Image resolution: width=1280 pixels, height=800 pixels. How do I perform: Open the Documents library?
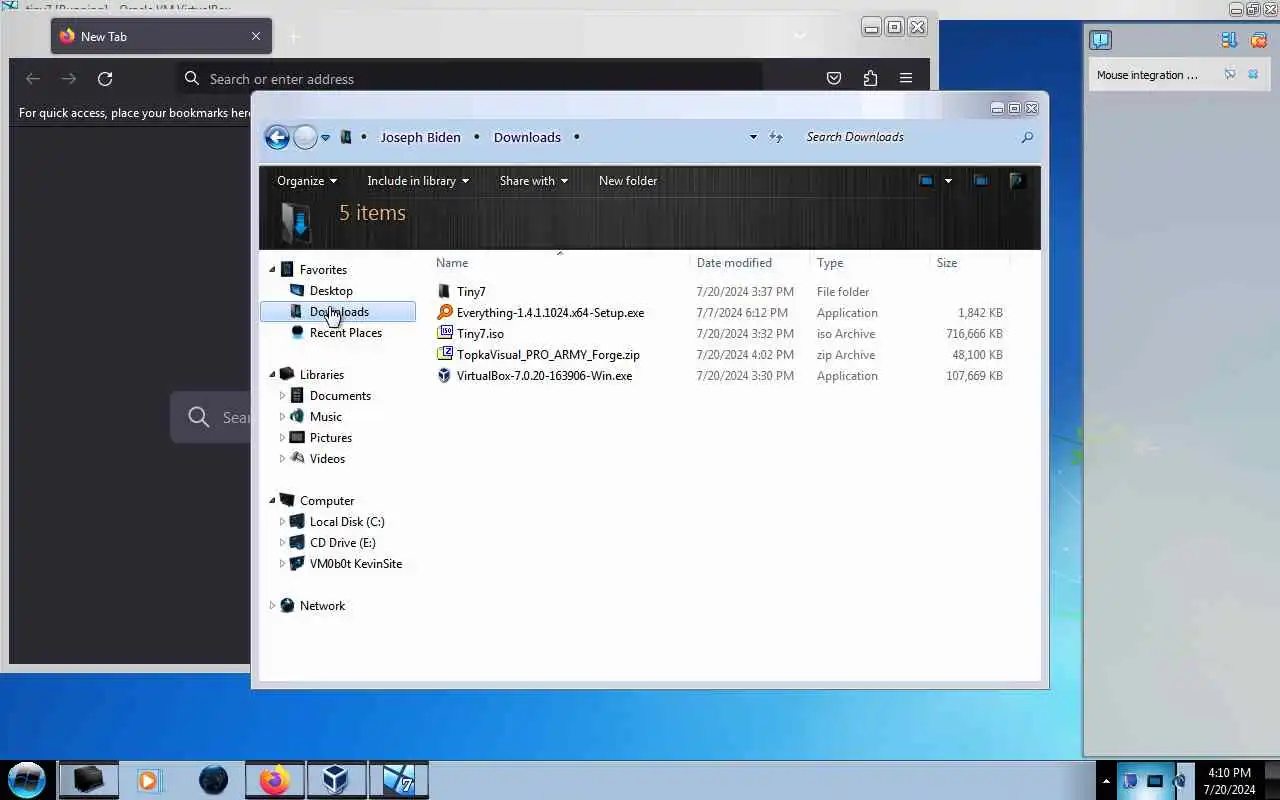click(x=340, y=396)
